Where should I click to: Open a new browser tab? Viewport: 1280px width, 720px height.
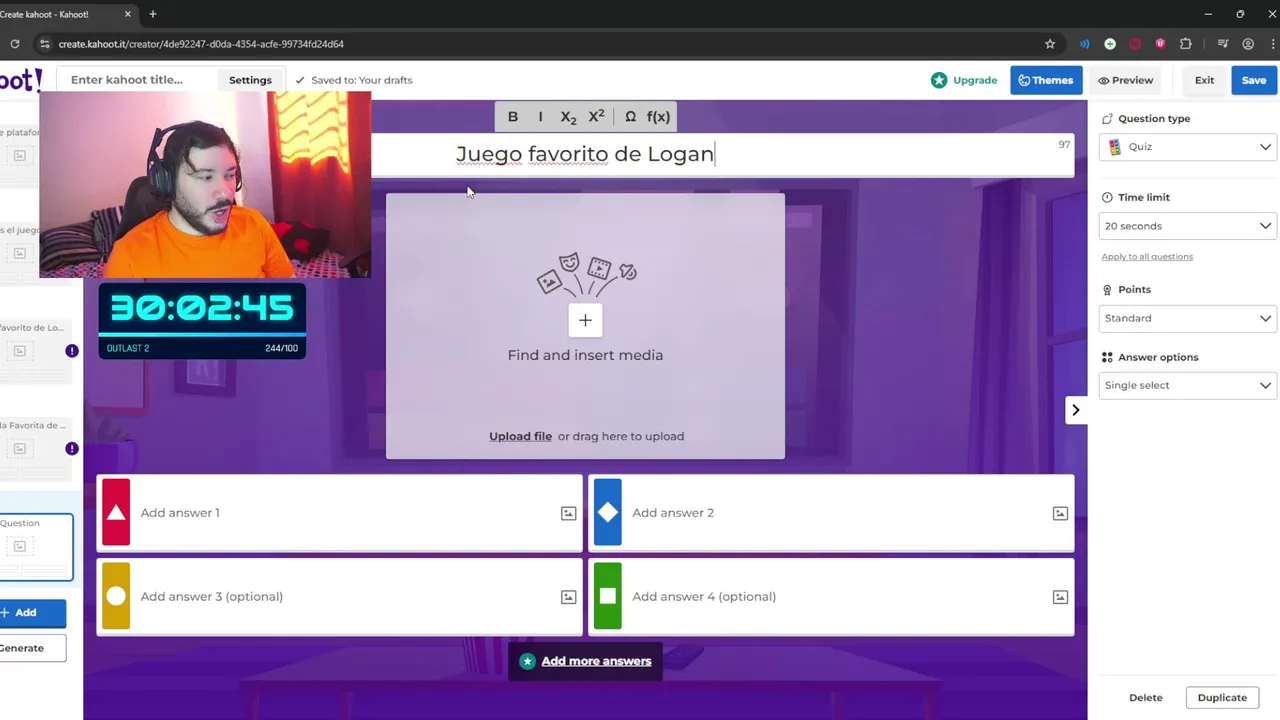153,14
